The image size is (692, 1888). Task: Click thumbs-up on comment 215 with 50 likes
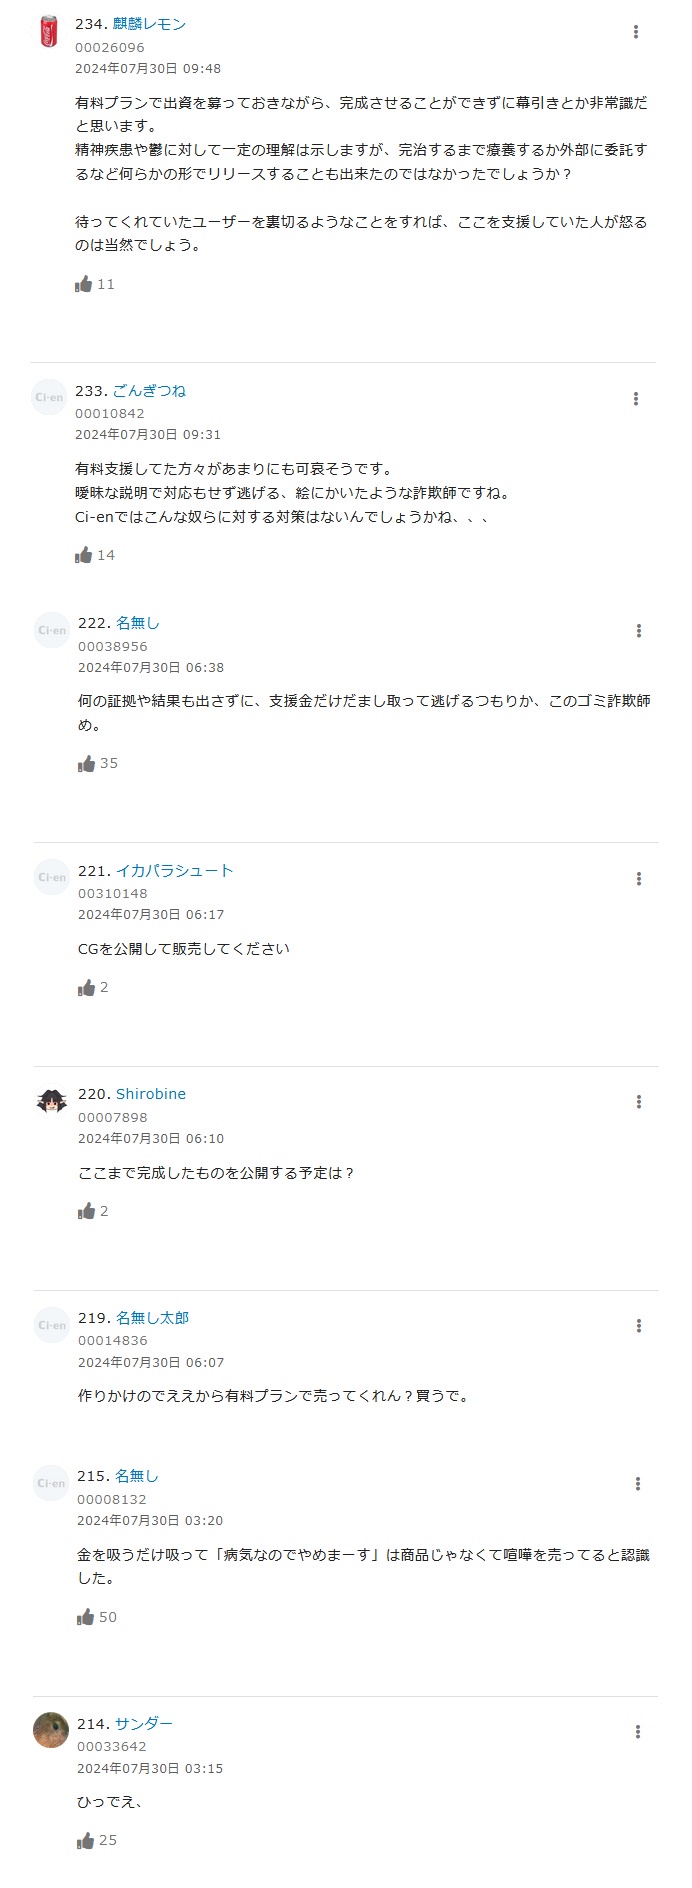(x=86, y=1617)
